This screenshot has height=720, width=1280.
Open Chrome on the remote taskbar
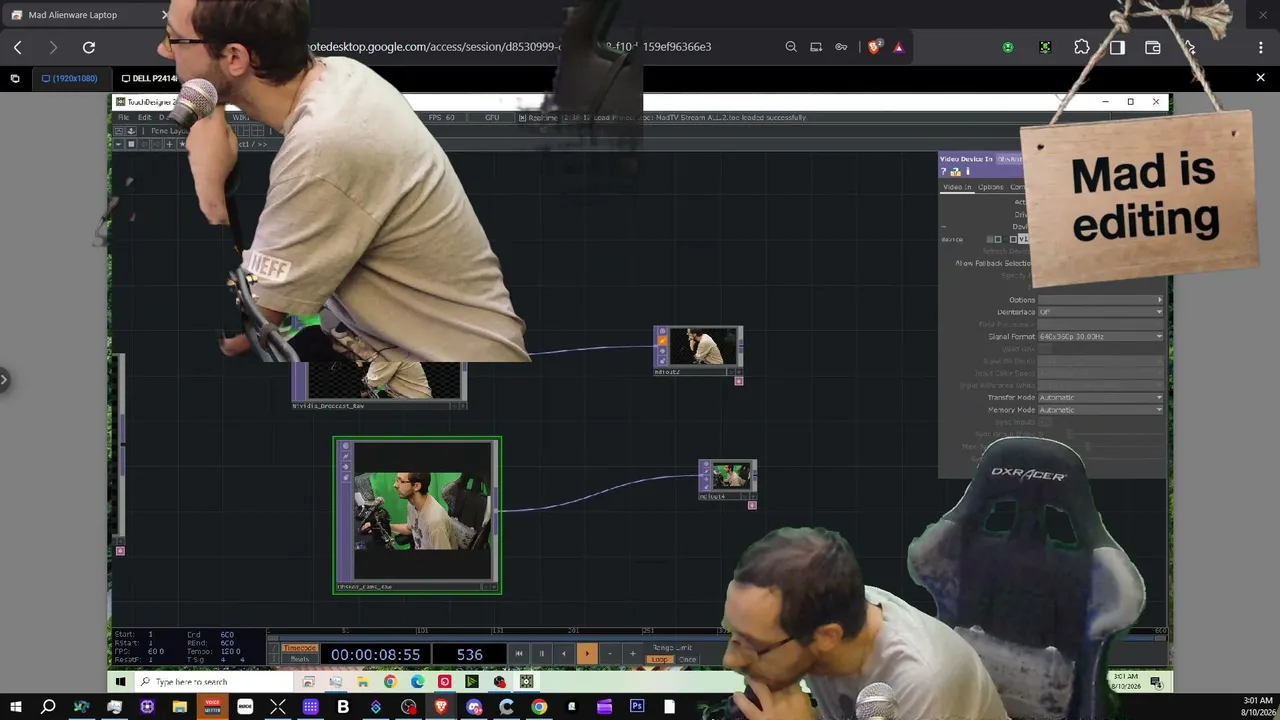pos(390,682)
